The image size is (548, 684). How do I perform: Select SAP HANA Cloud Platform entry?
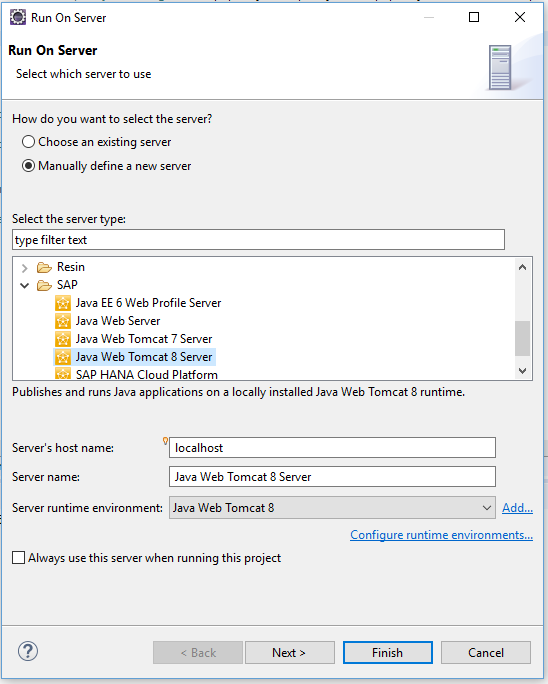click(147, 374)
